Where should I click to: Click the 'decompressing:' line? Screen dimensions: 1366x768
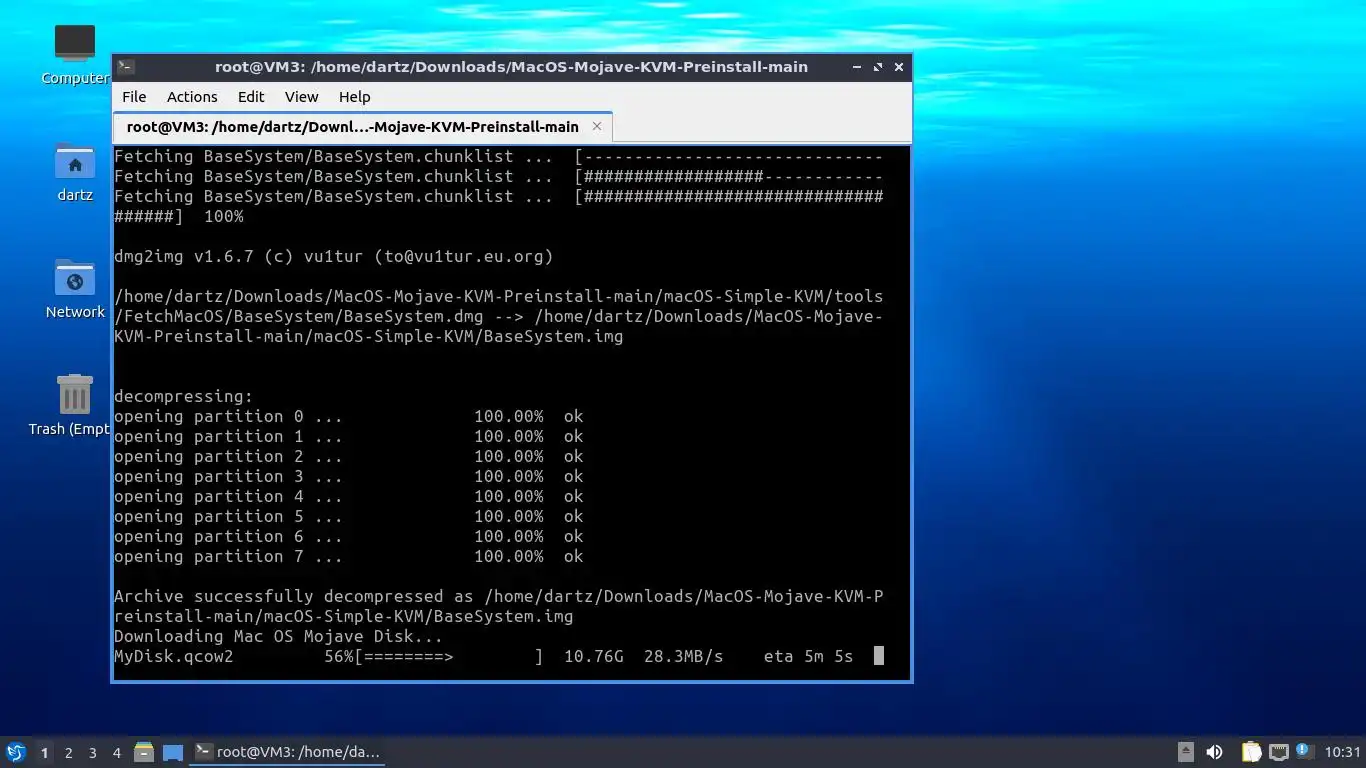point(184,396)
